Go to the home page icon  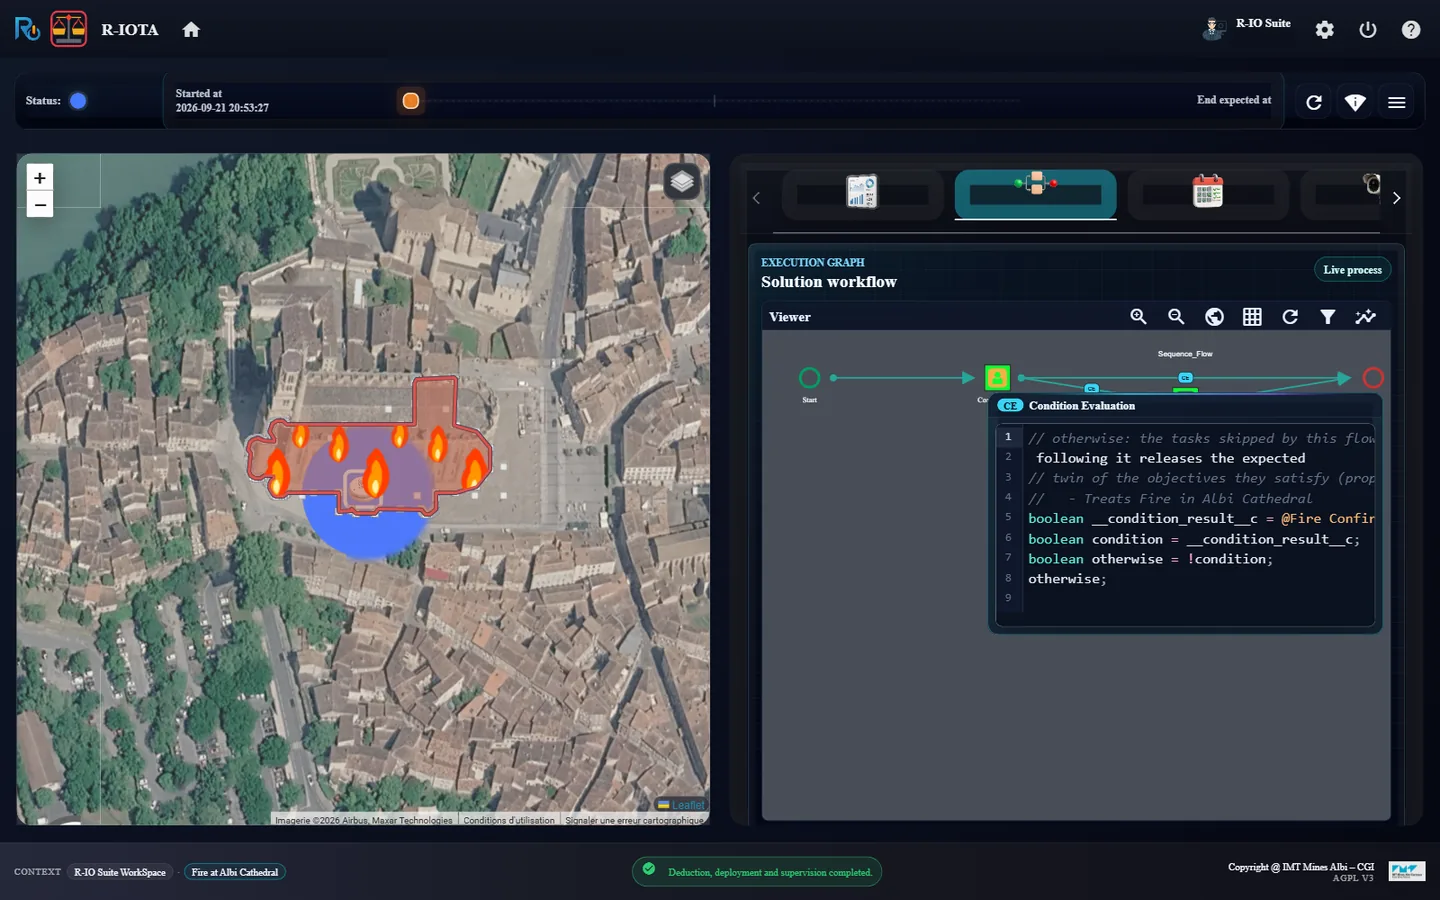(191, 30)
